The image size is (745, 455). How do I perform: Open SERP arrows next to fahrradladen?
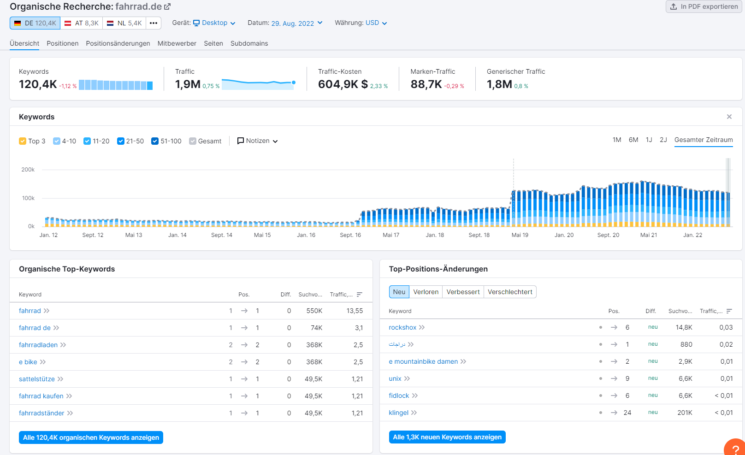coord(63,345)
